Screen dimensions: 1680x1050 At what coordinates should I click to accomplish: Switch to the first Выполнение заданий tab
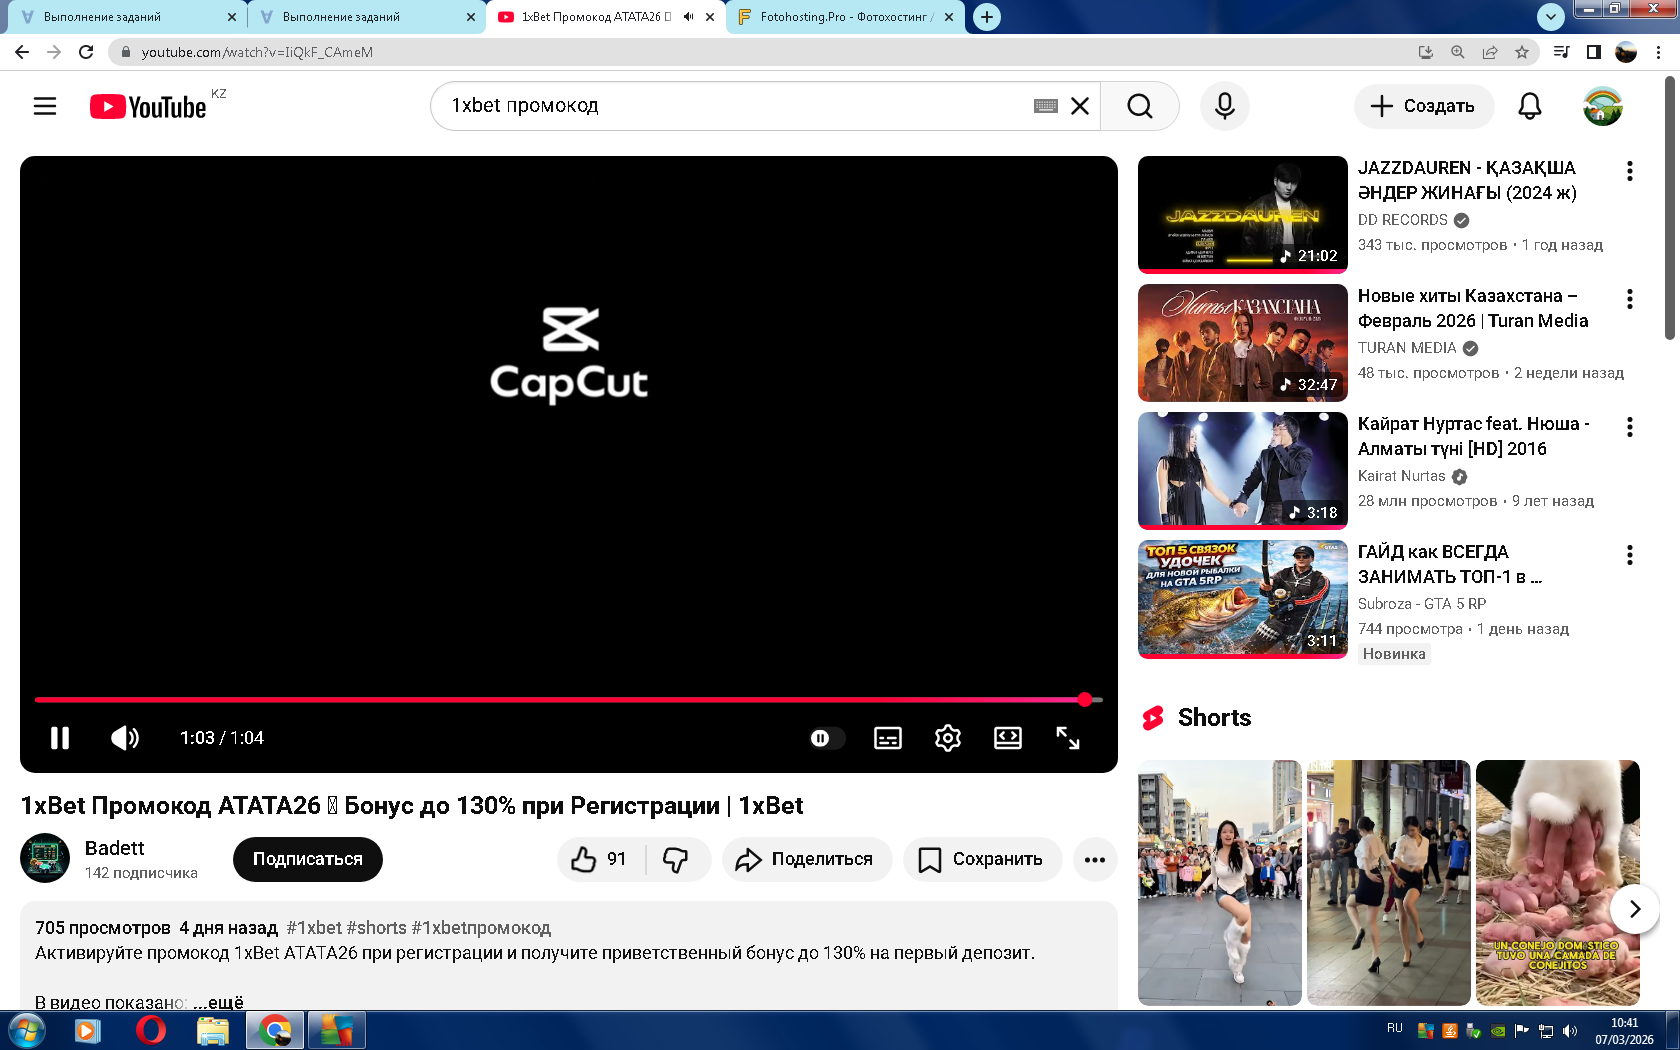[127, 17]
